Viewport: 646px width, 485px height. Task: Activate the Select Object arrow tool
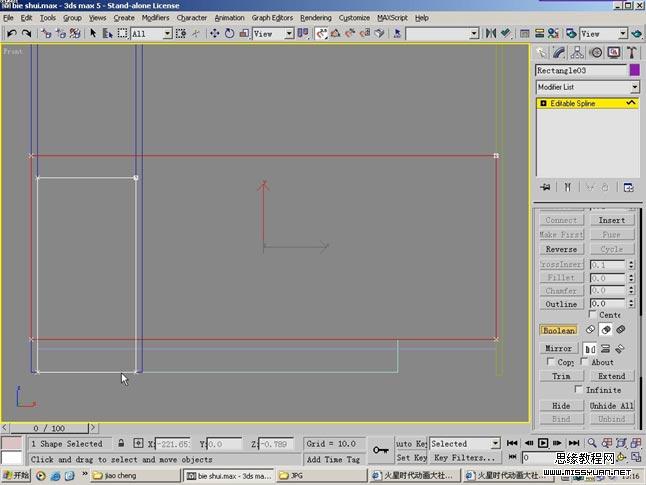[x=93, y=33]
